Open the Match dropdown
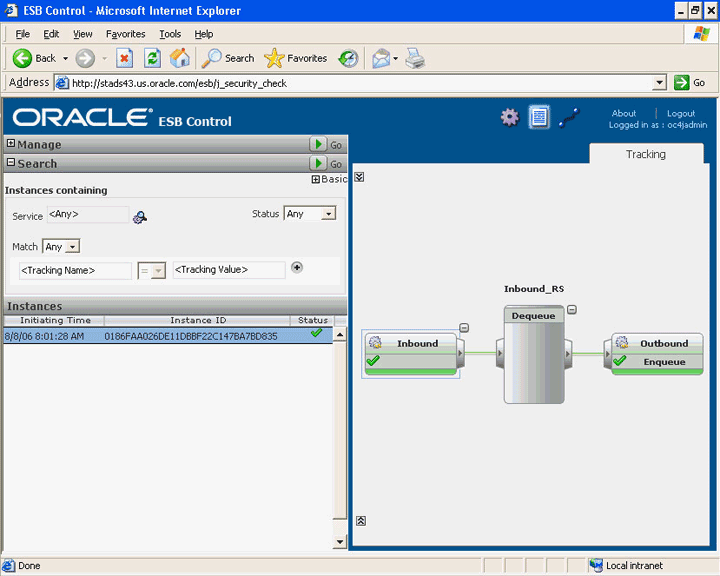 tap(73, 247)
